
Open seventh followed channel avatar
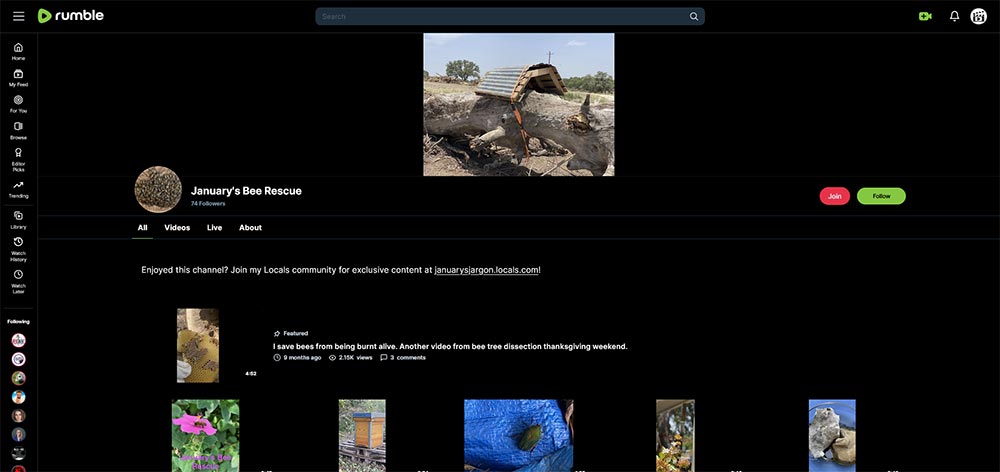pyautogui.click(x=18, y=454)
